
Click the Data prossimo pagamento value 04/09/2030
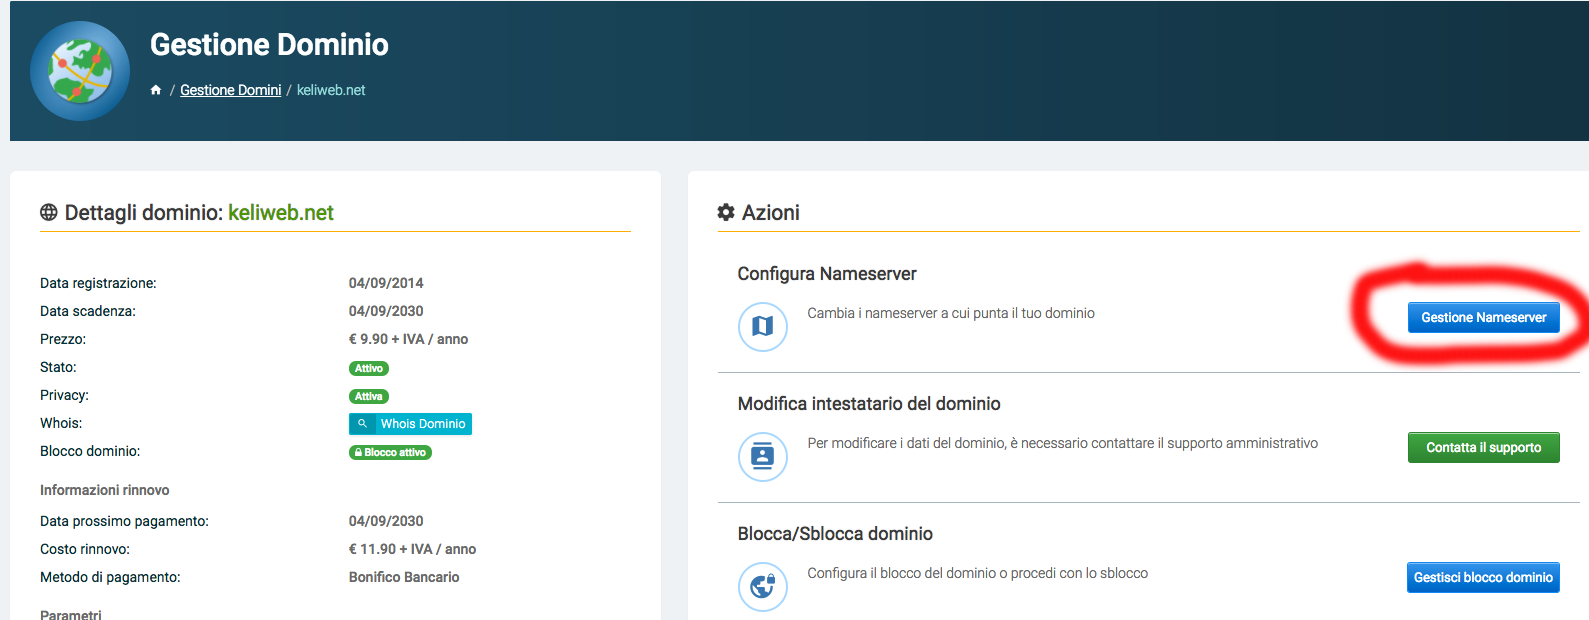point(386,521)
